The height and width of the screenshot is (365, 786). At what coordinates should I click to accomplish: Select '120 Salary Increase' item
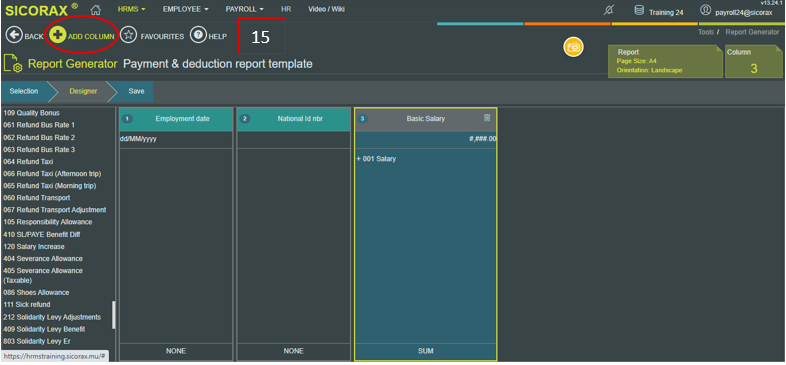[x=34, y=247]
